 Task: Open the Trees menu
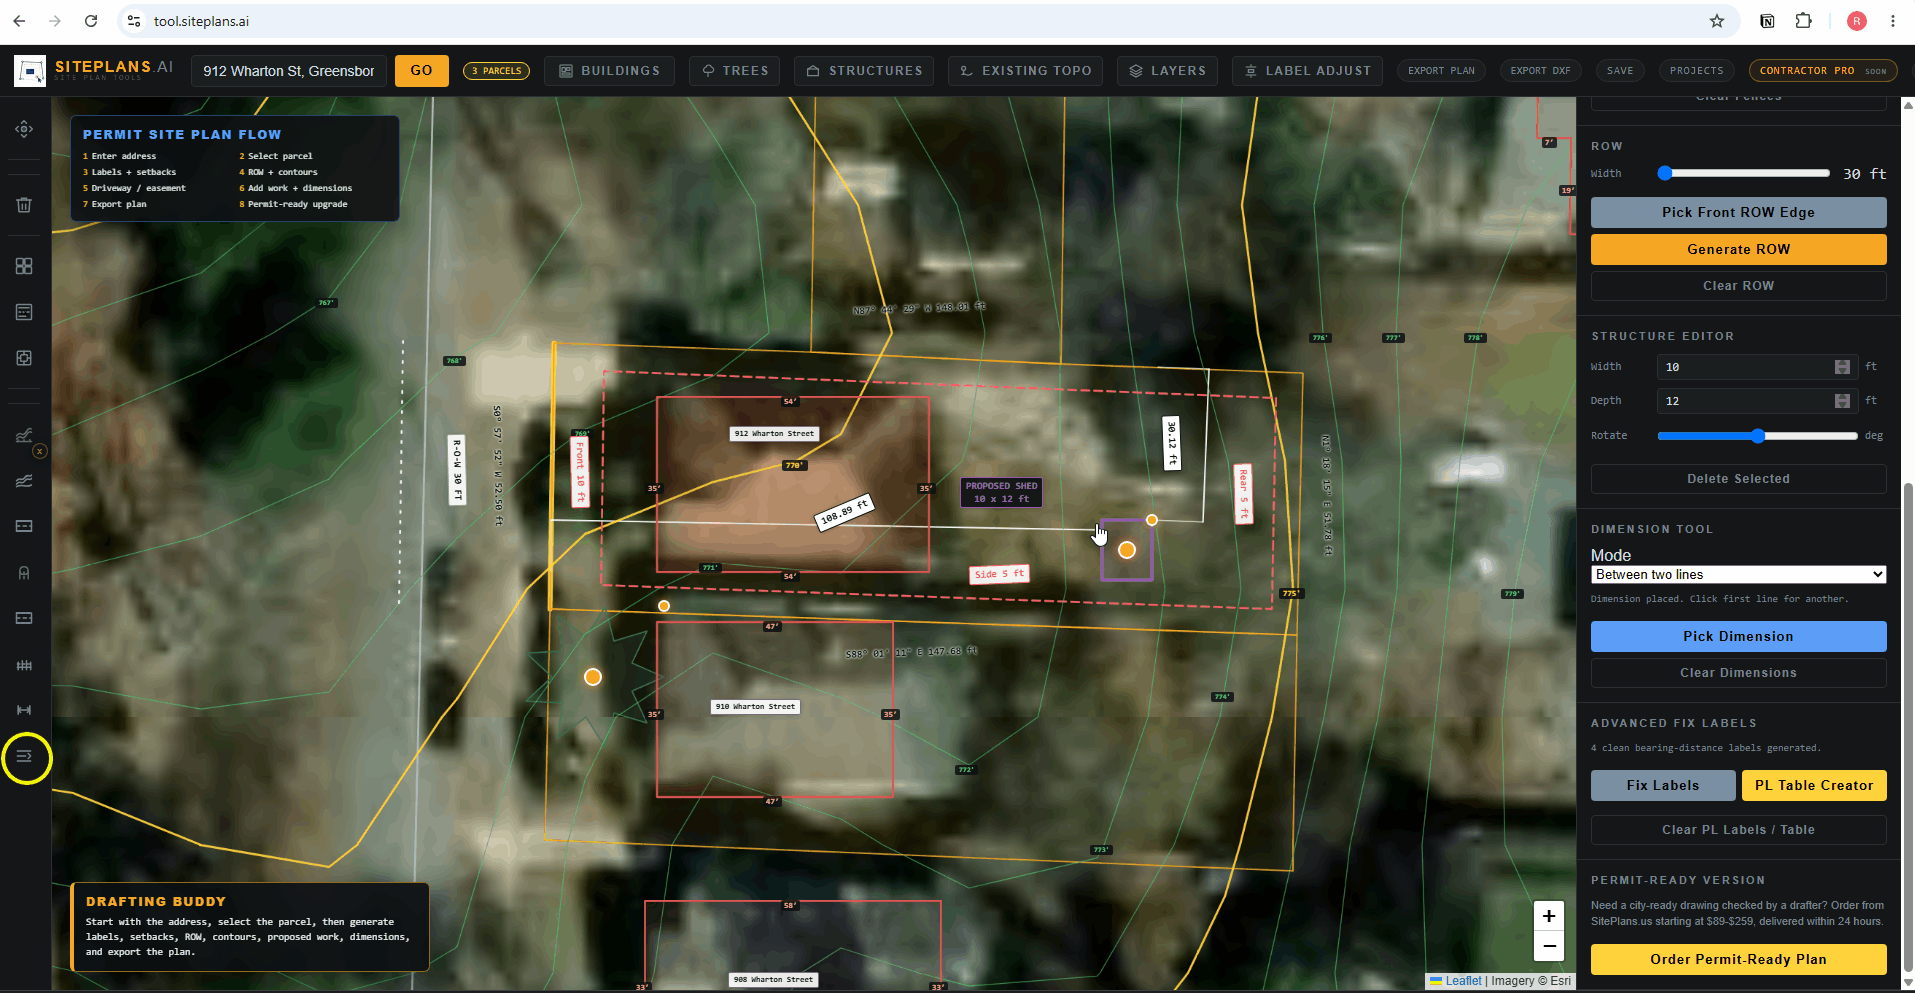735,71
